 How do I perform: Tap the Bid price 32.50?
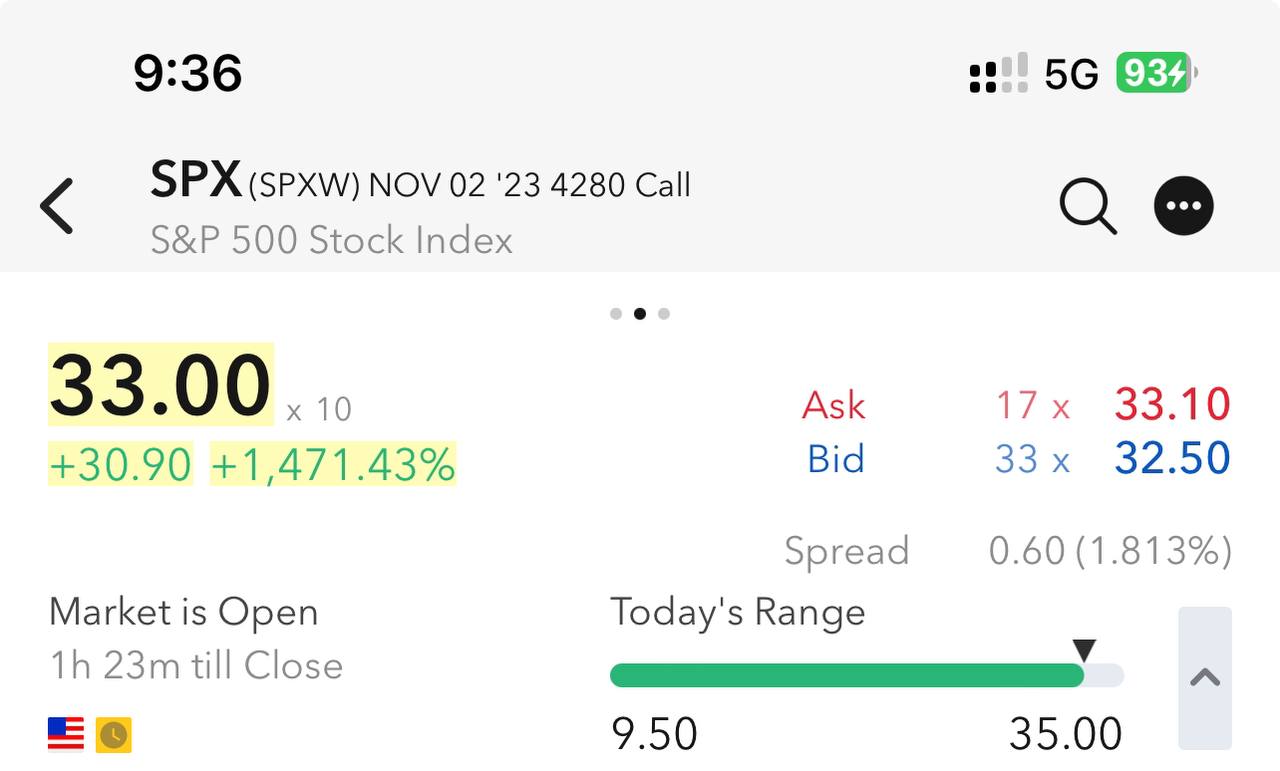pos(1172,459)
